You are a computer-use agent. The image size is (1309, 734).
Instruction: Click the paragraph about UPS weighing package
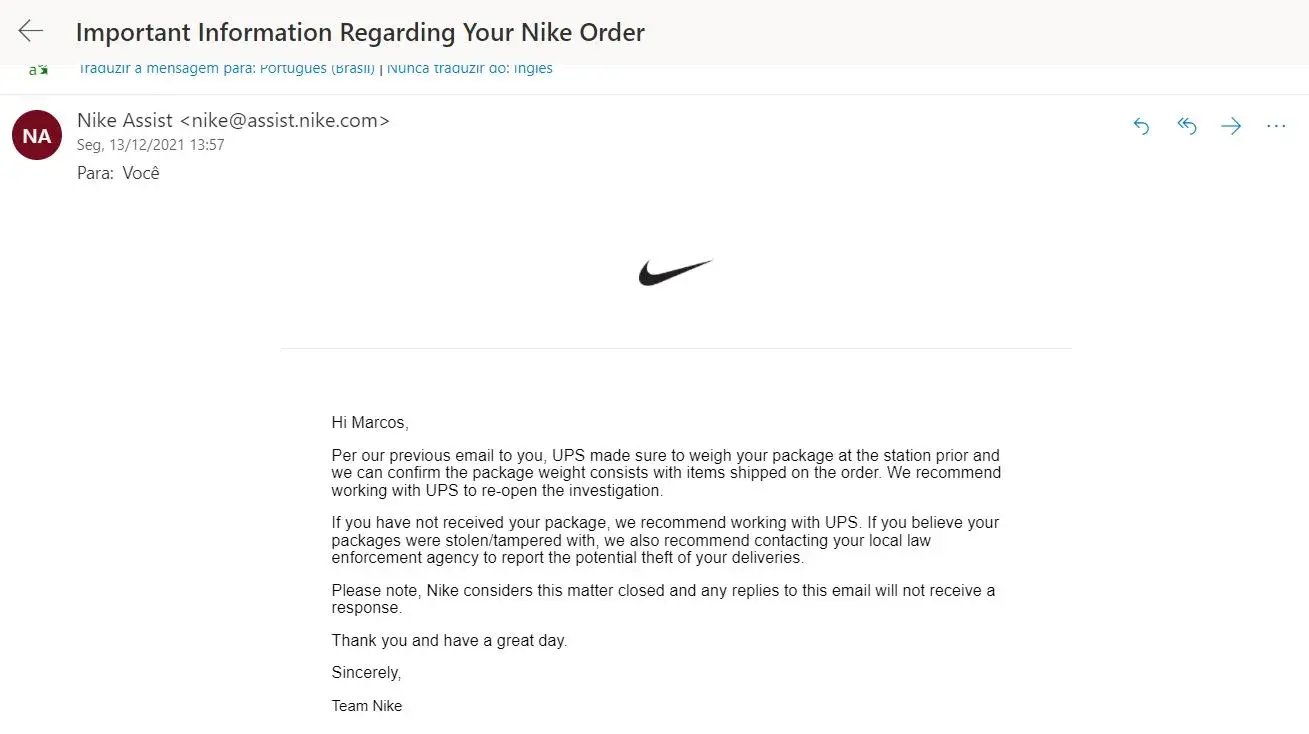point(665,473)
